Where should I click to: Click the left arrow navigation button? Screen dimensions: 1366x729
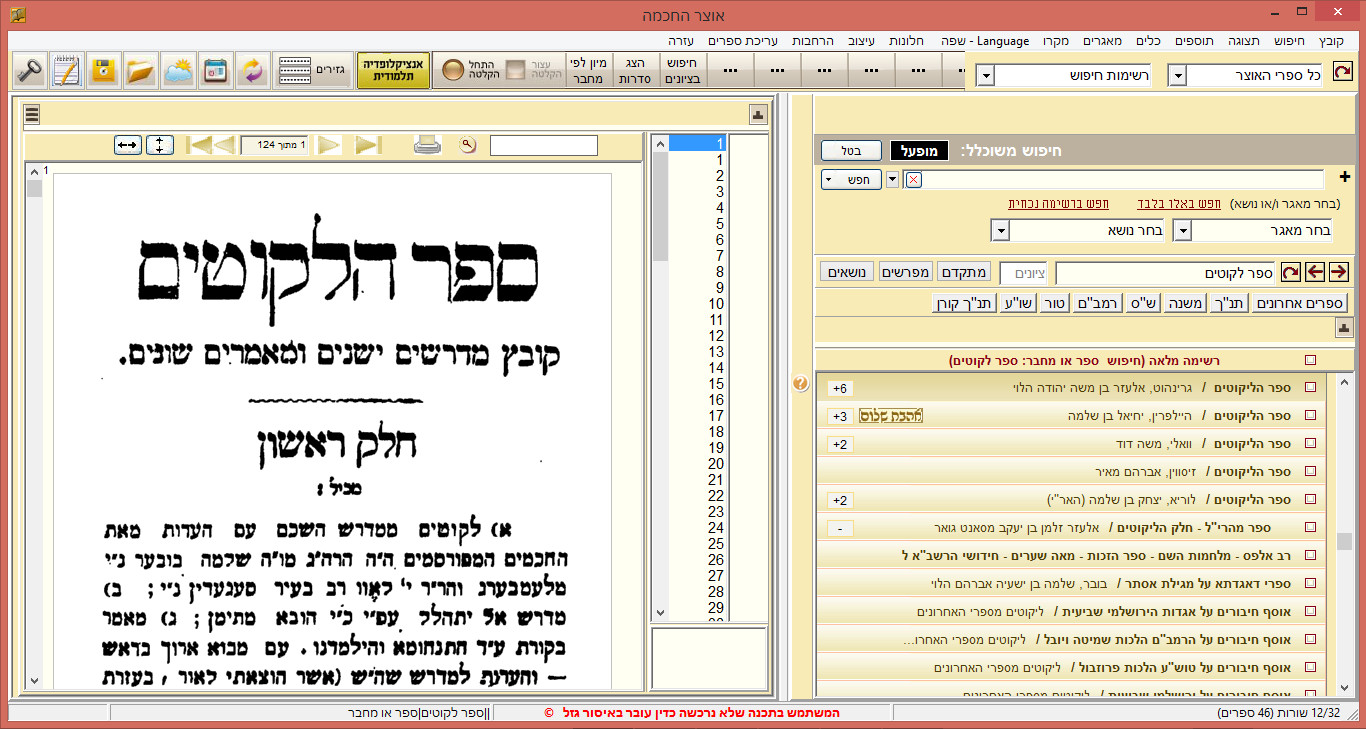[x=1316, y=272]
